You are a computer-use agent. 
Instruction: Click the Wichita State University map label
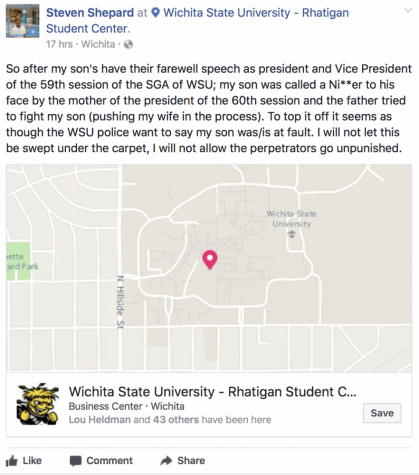click(291, 219)
